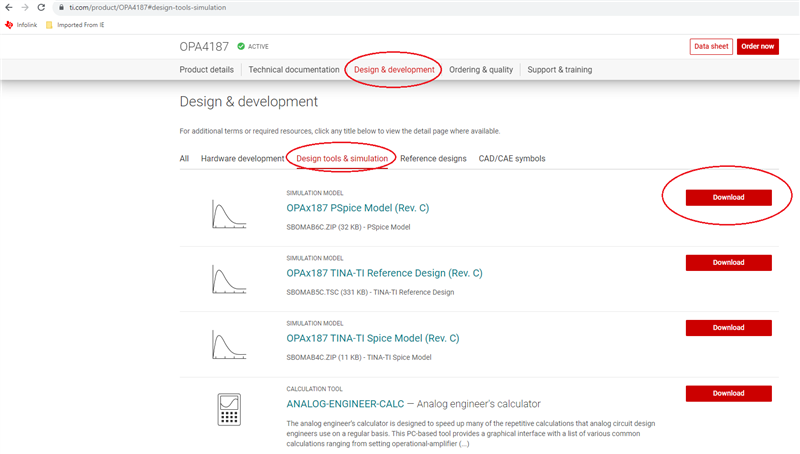Click the browser Forward arrow
800x454 pixels.
(x=25, y=8)
